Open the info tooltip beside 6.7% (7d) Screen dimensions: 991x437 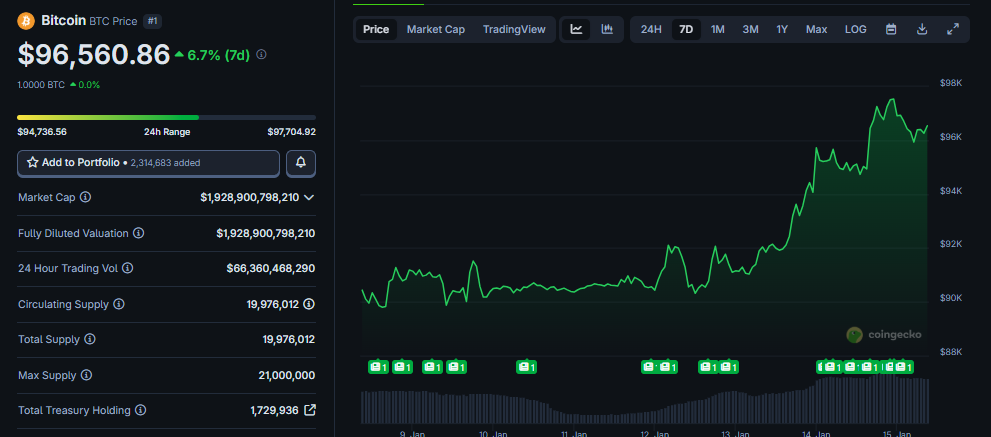coord(261,55)
